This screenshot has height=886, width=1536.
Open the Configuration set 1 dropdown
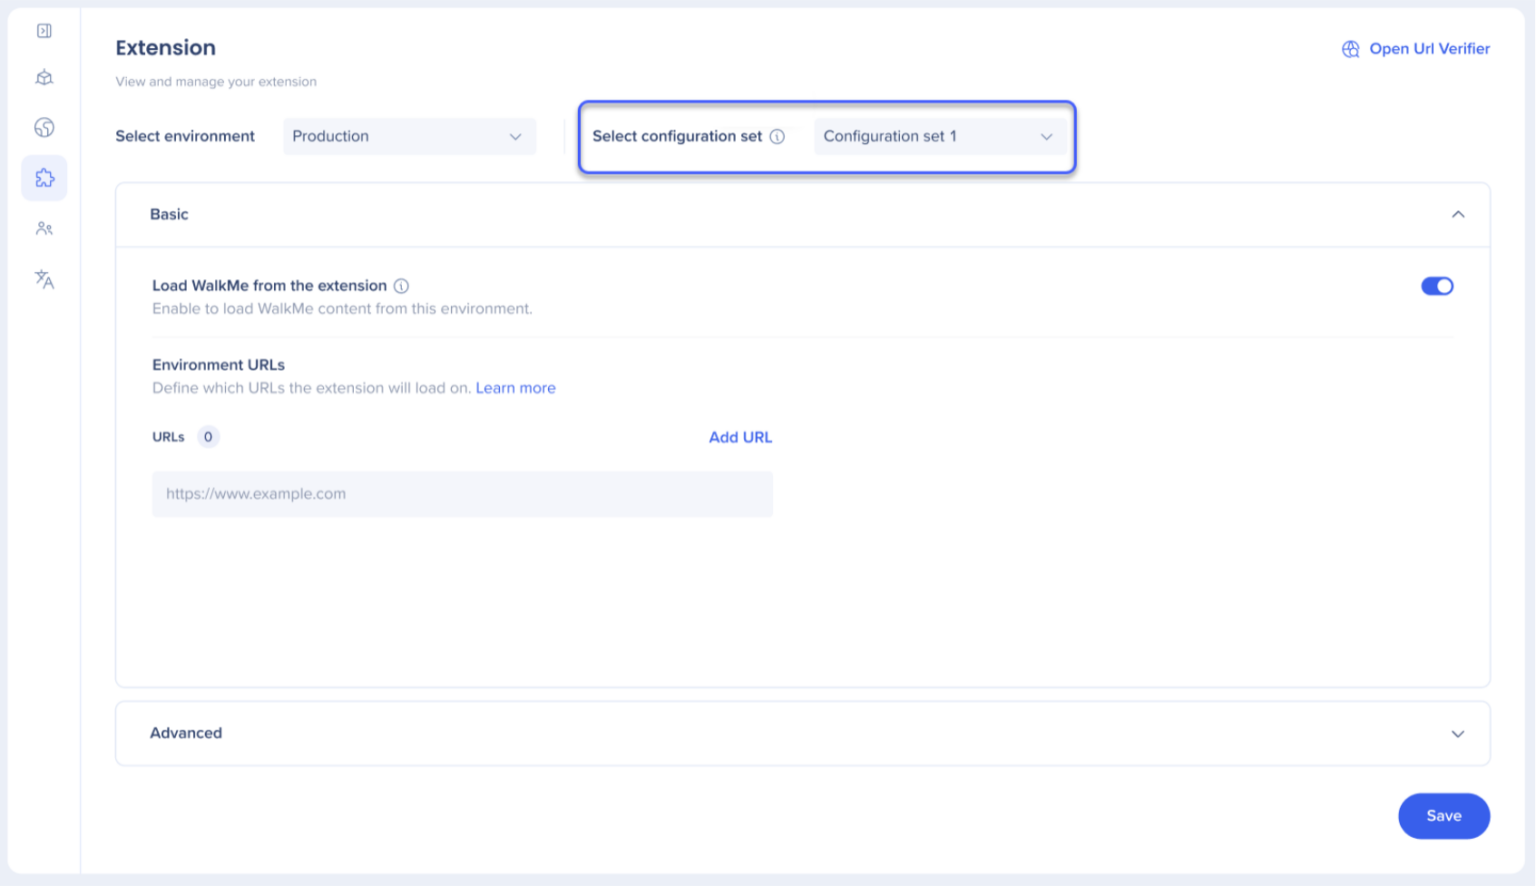(940, 136)
